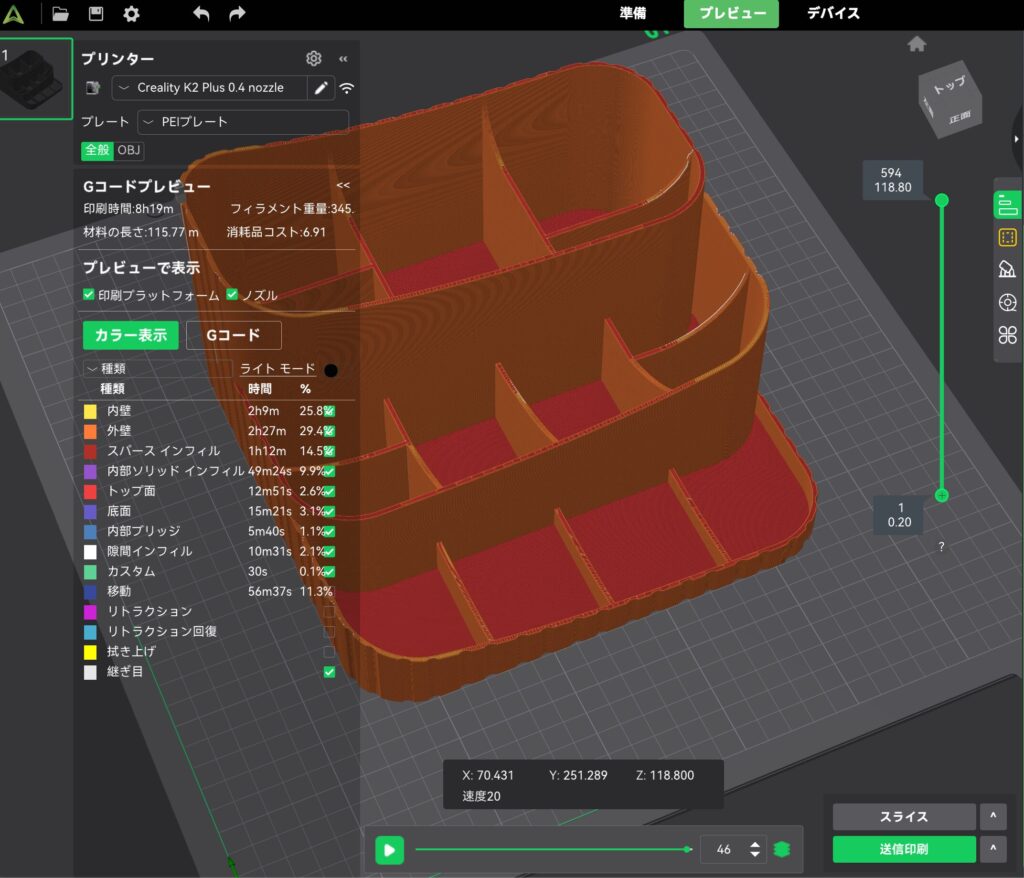Open the slicer settings gear in the toolbar
The height and width of the screenshot is (878, 1024).
tap(130, 13)
